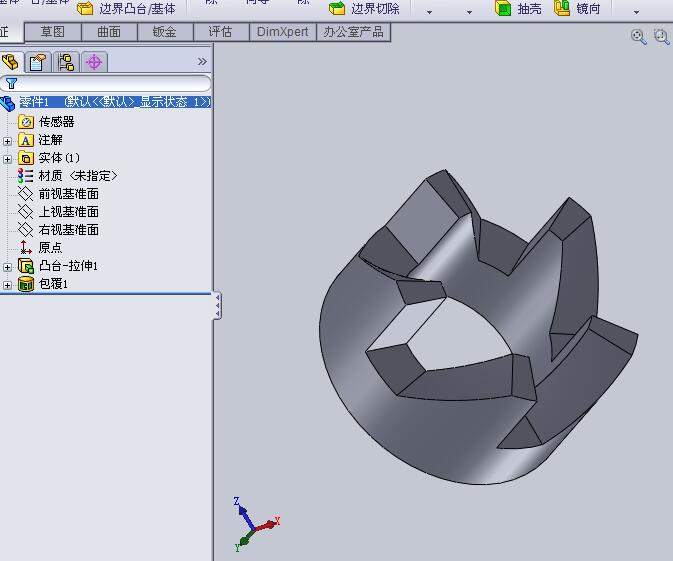Select 零件1 root tree item
673x561 pixels.
click(x=115, y=102)
